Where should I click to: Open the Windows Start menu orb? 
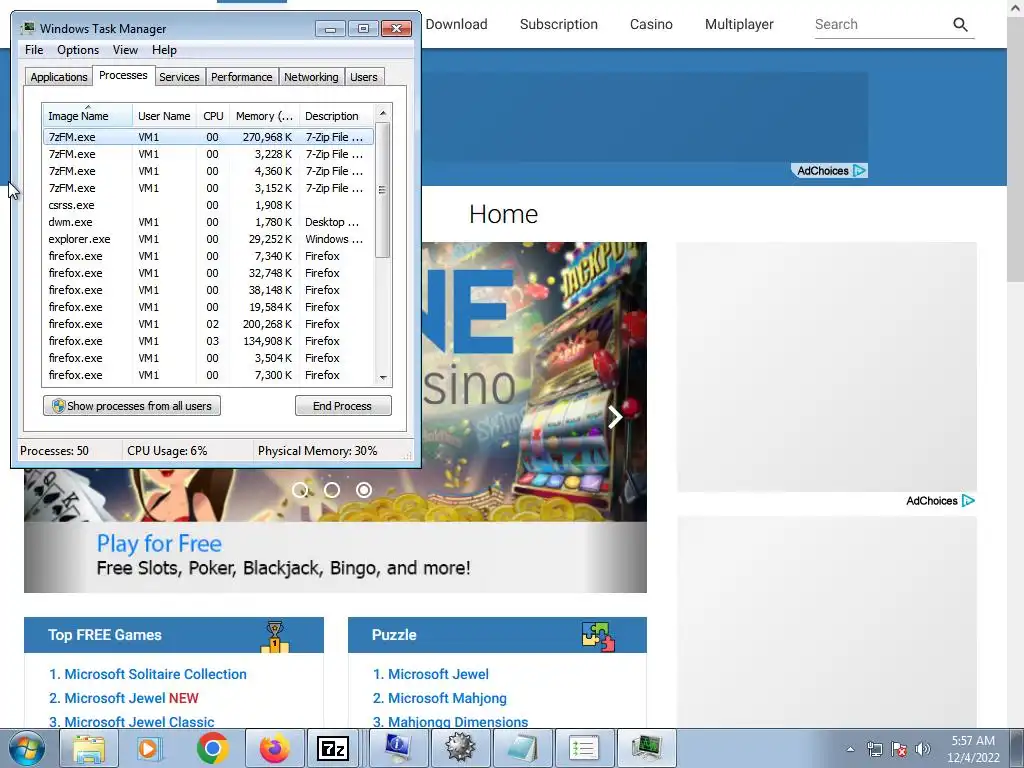tap(26, 748)
